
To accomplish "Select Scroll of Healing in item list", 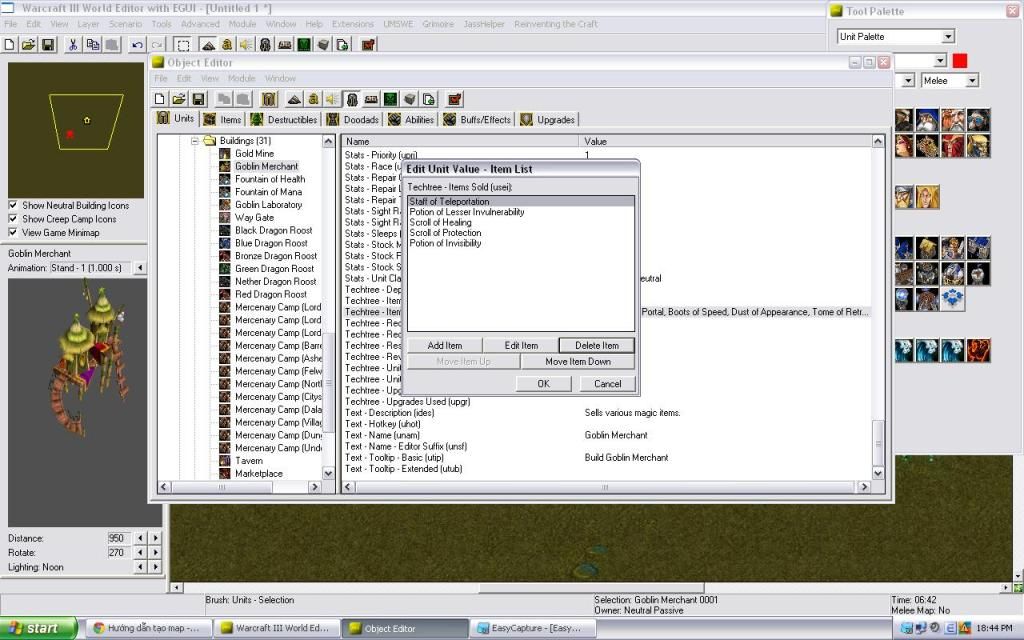I will coord(440,222).
